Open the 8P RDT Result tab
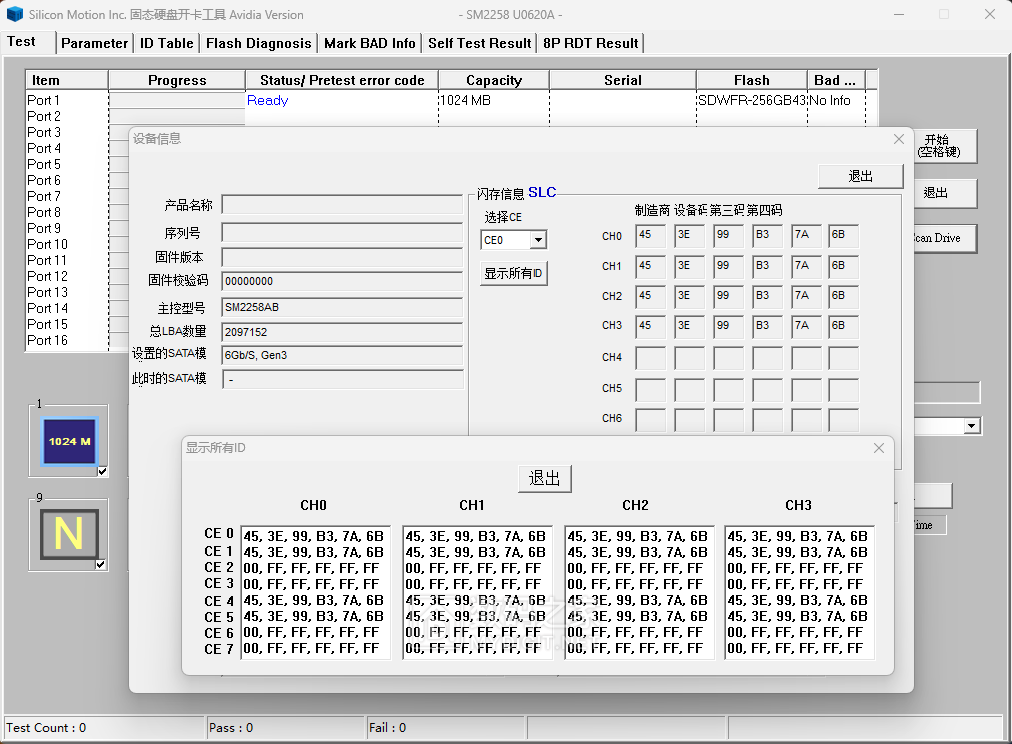 tap(591, 43)
